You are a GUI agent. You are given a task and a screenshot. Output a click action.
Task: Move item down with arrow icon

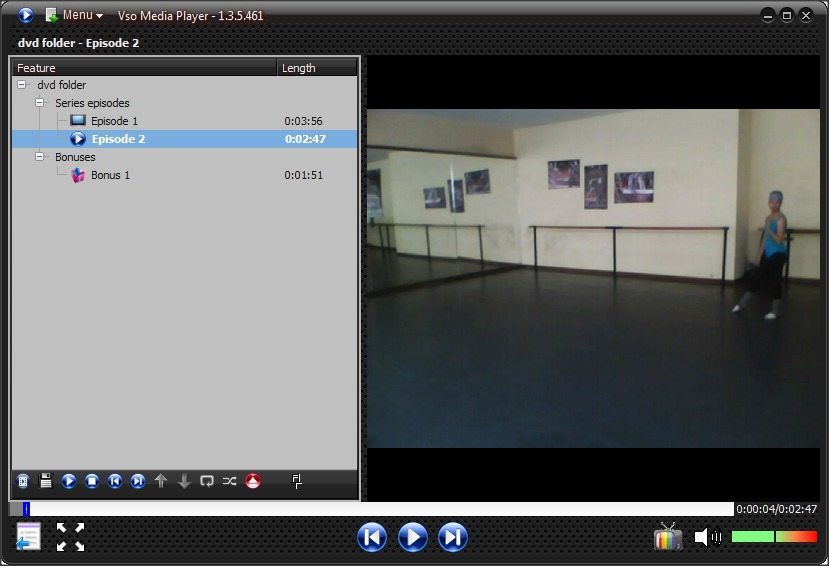(x=184, y=481)
